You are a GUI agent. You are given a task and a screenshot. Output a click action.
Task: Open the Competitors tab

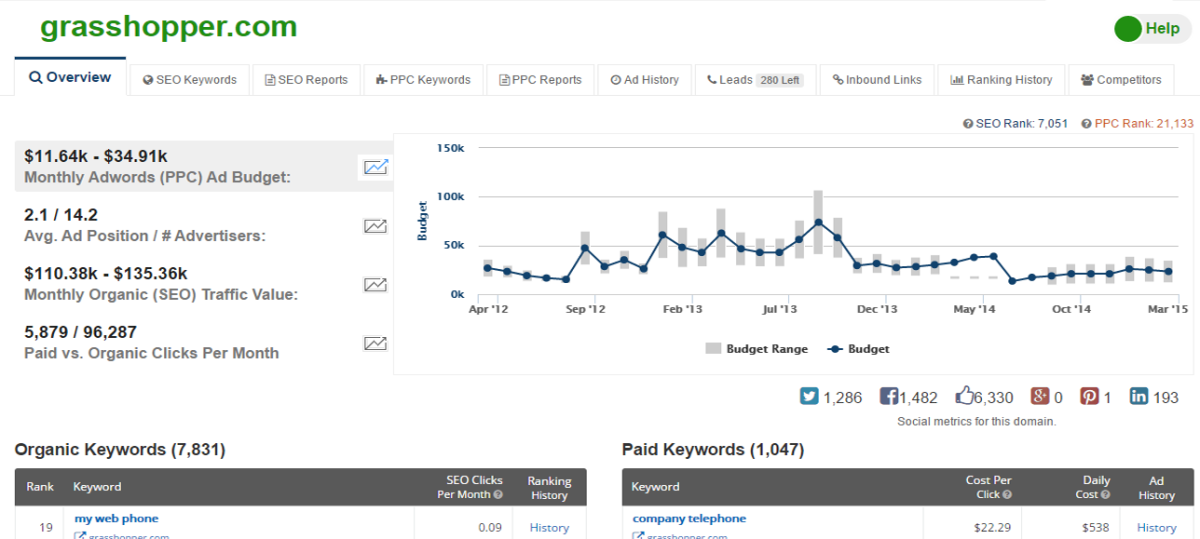tap(1122, 80)
